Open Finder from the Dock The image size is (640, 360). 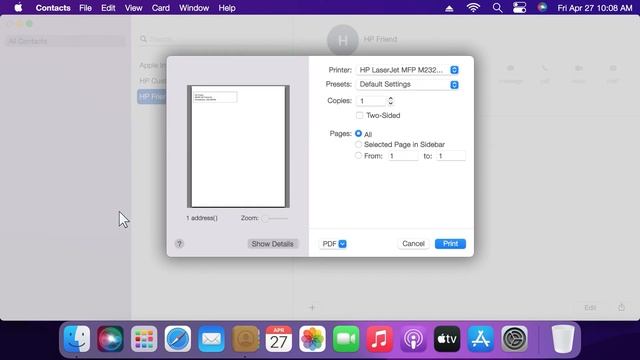point(77,339)
